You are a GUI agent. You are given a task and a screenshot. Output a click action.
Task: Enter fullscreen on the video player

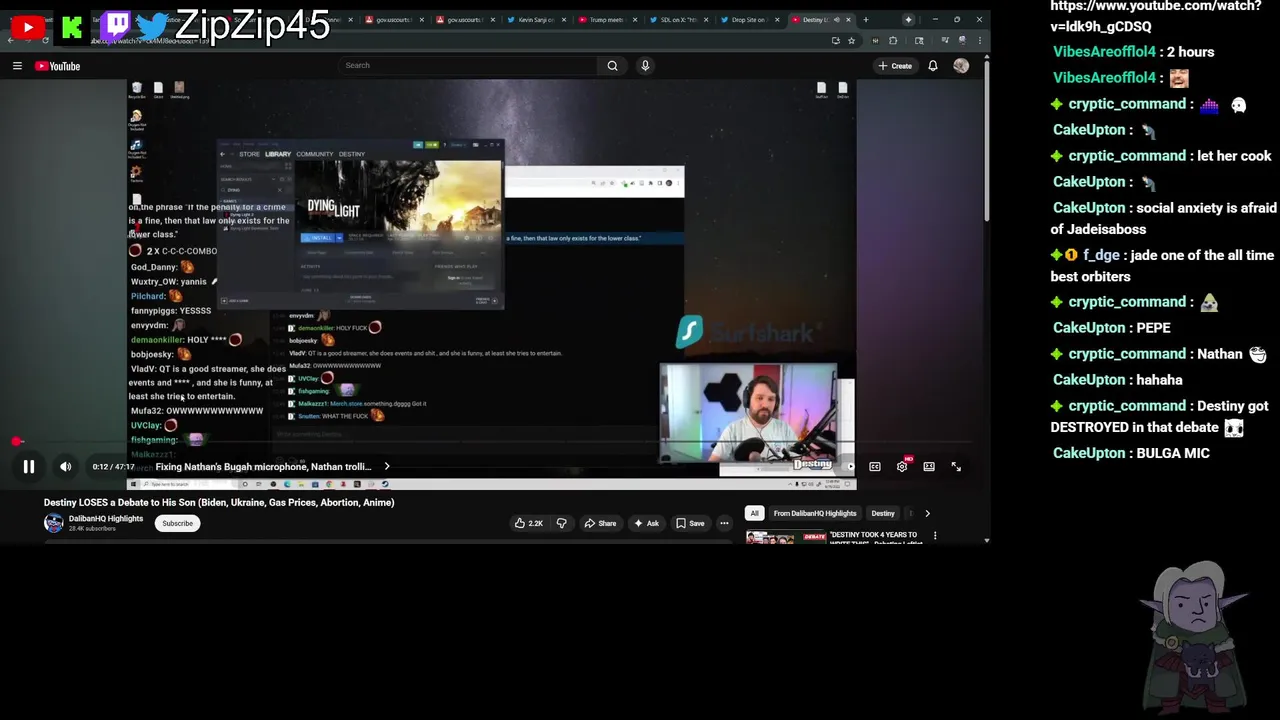956,466
